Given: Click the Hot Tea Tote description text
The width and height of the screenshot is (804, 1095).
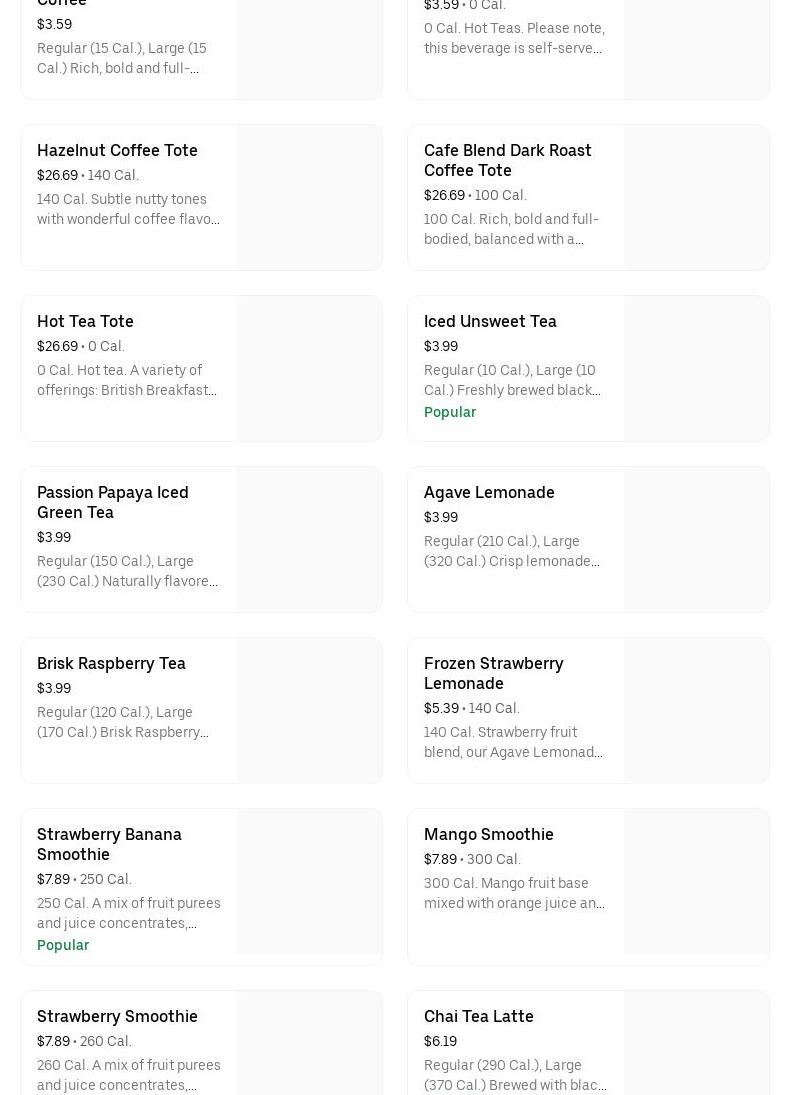Looking at the screenshot, I should 127,380.
